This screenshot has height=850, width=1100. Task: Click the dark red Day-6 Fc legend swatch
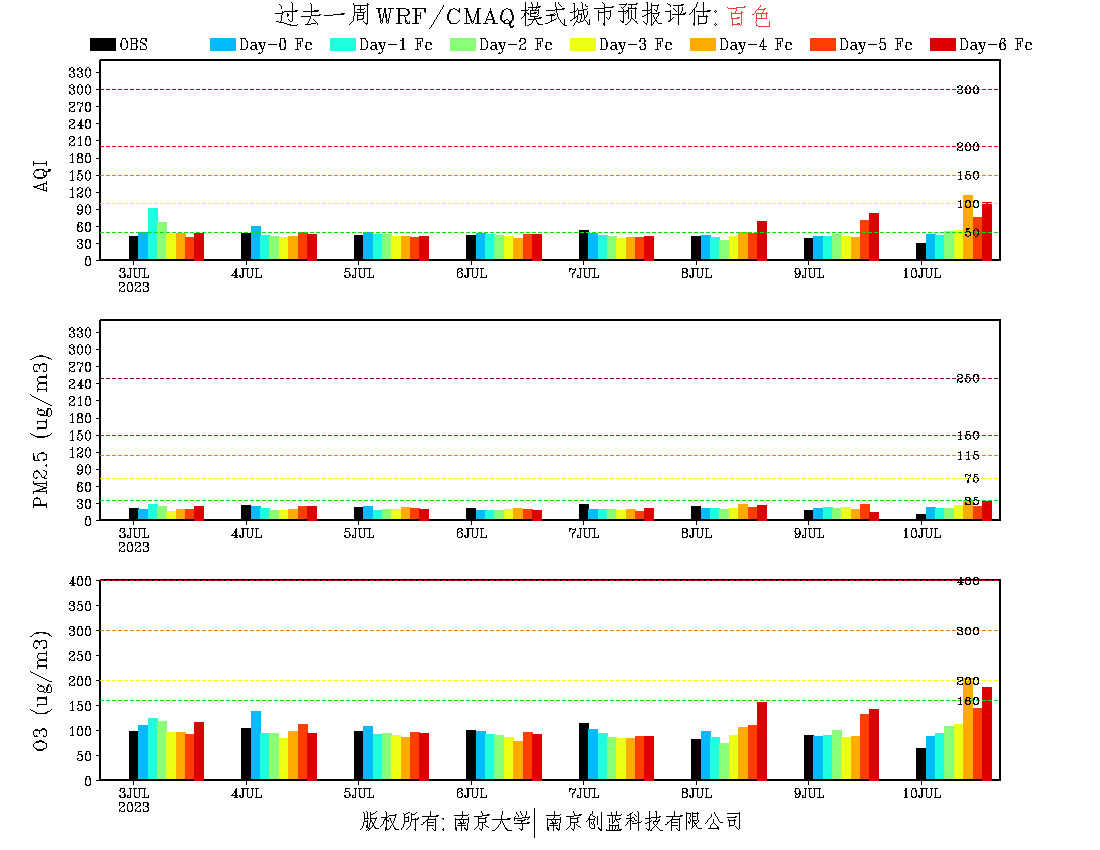tap(943, 44)
